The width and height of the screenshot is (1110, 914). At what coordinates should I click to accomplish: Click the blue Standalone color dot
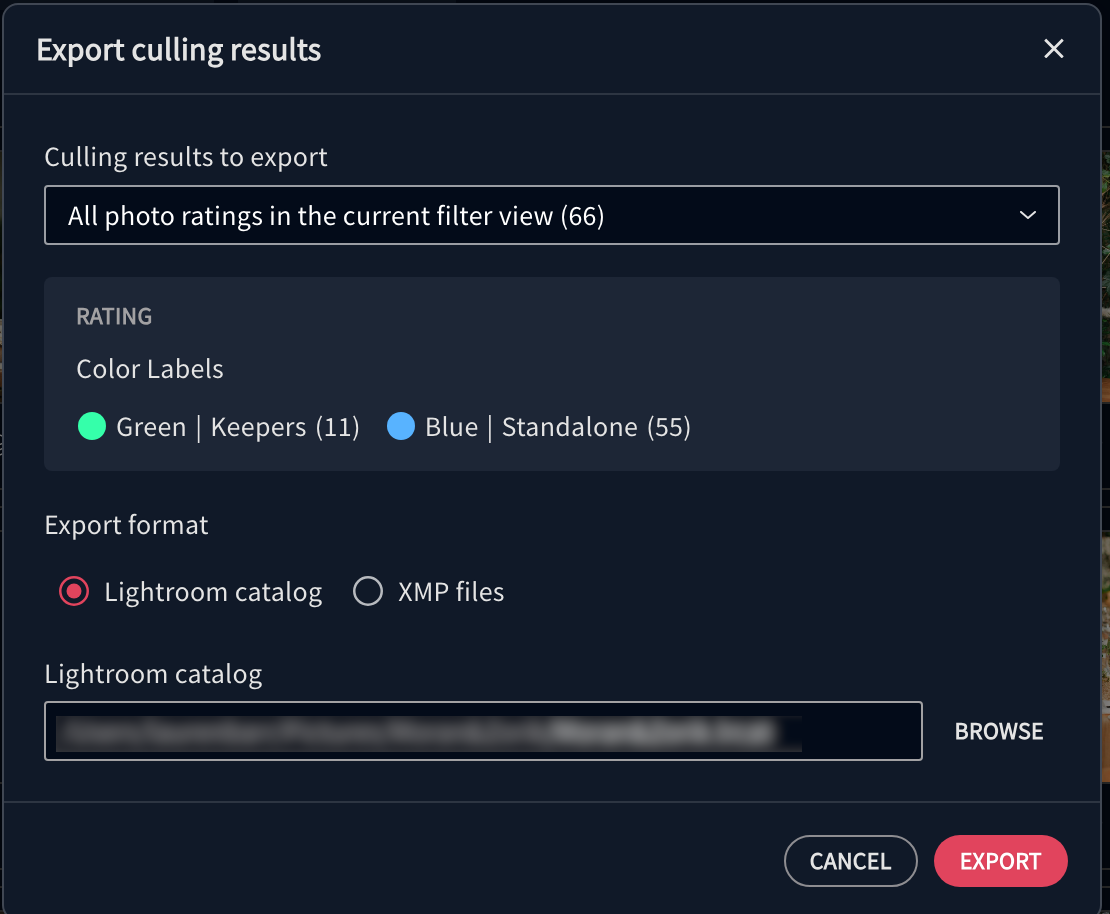[x=401, y=426]
